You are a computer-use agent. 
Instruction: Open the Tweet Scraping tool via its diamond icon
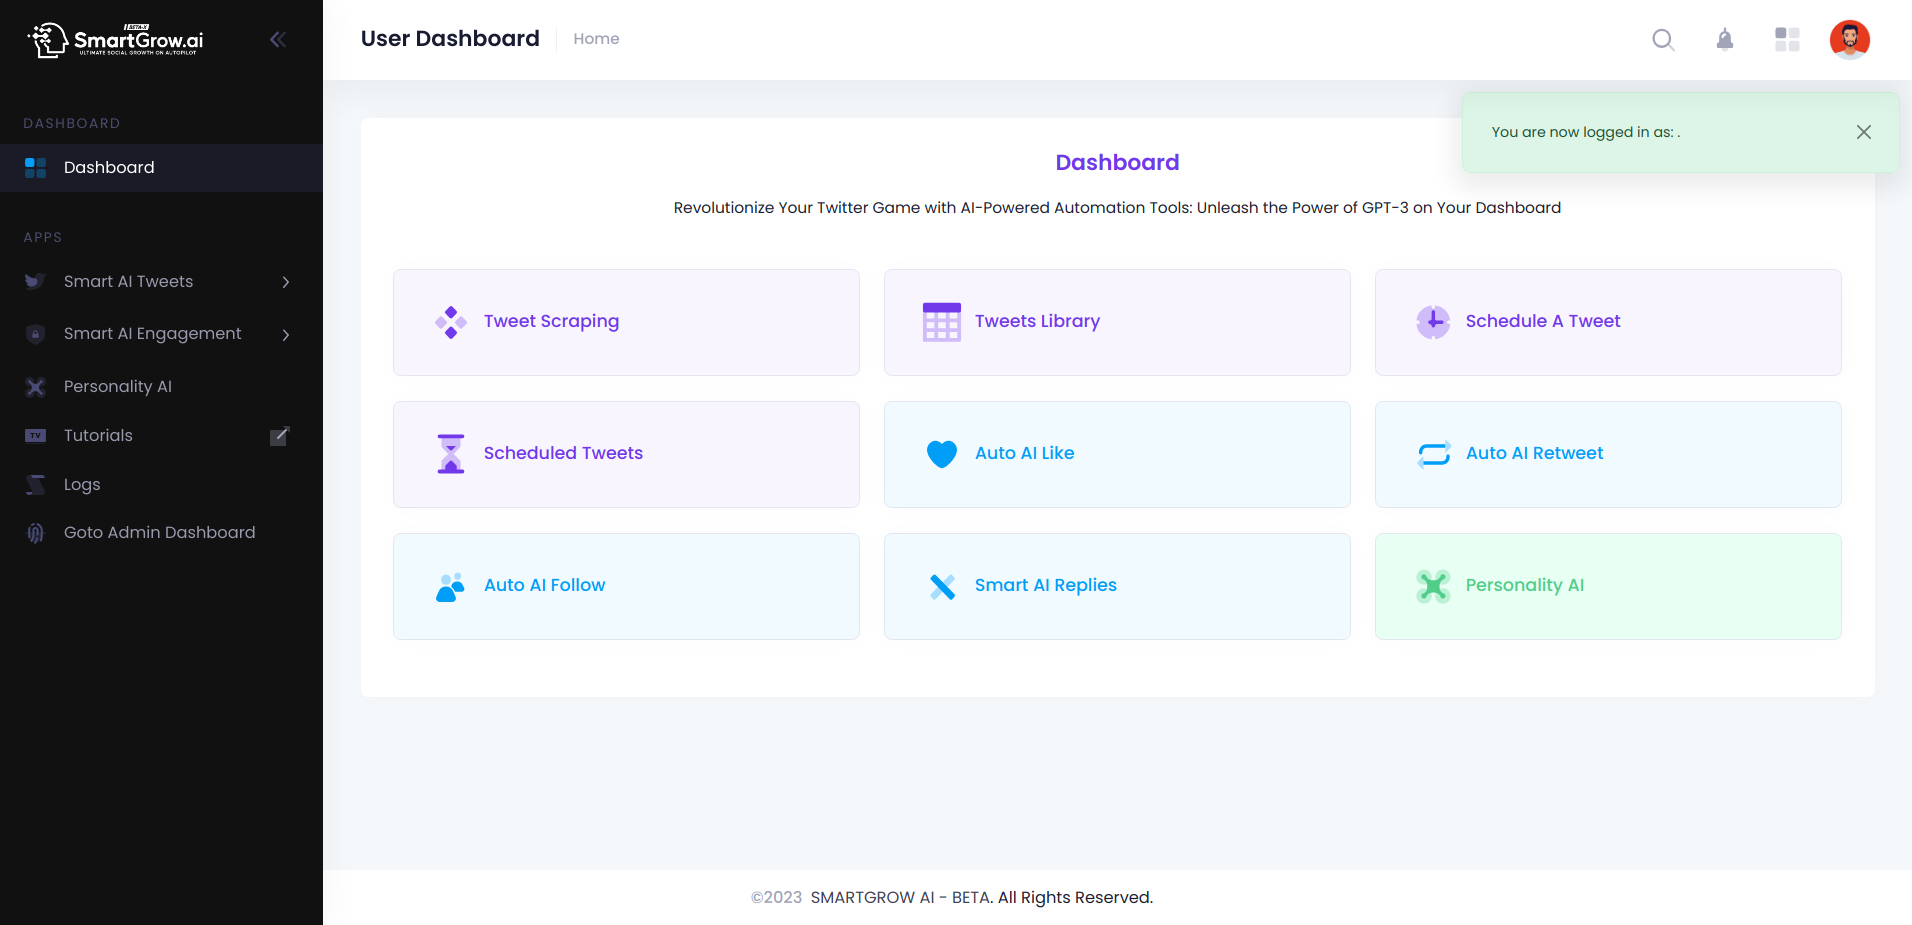click(x=451, y=321)
